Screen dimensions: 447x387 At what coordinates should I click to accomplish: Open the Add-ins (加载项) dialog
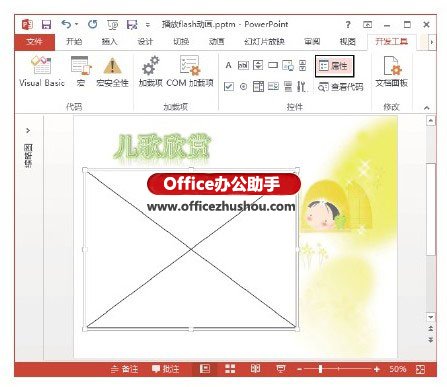coord(150,72)
